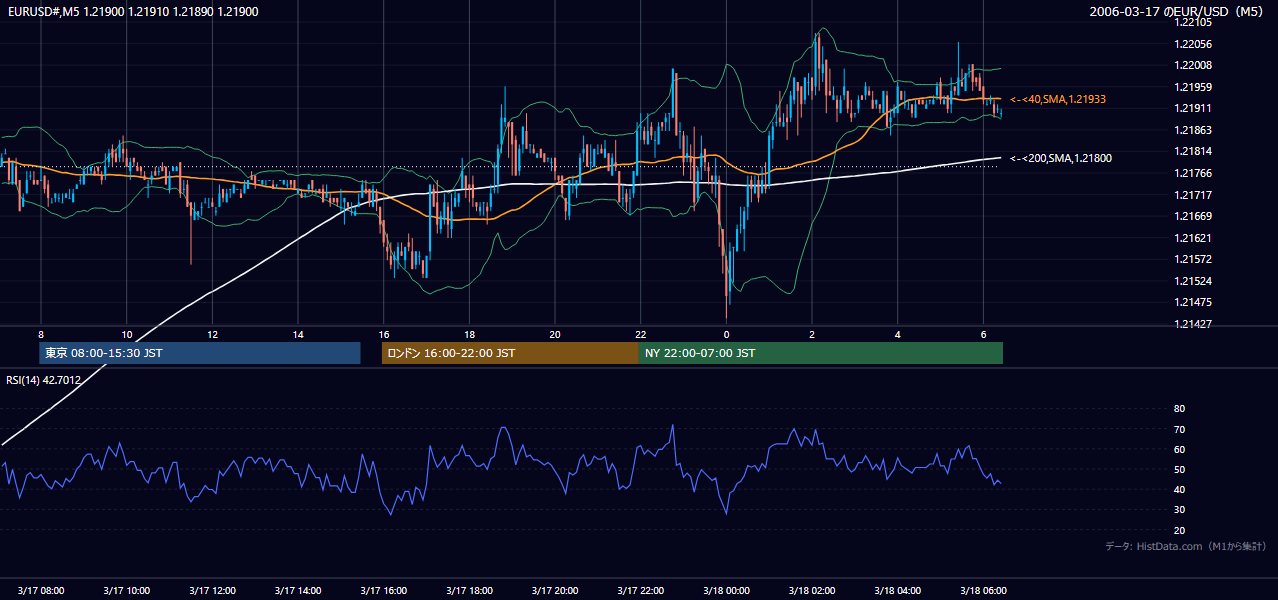
Task: Click hour label 22 under the price chart
Action: point(641,334)
